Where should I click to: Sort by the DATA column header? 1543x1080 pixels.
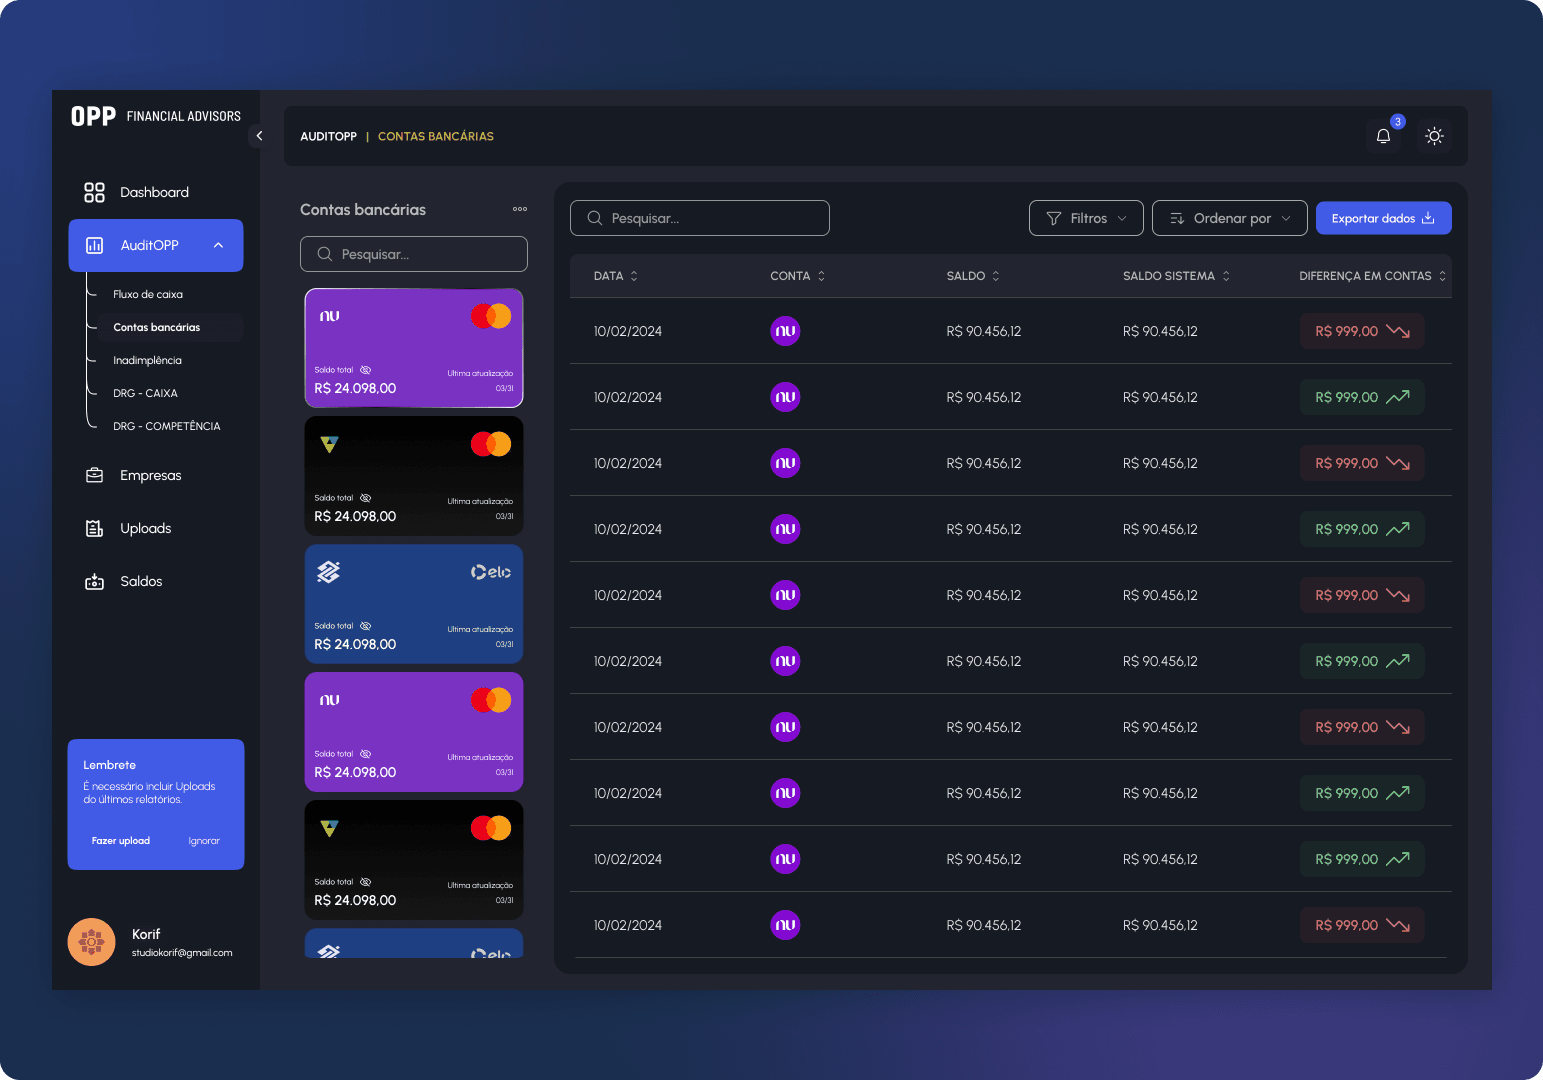pyautogui.click(x=615, y=276)
